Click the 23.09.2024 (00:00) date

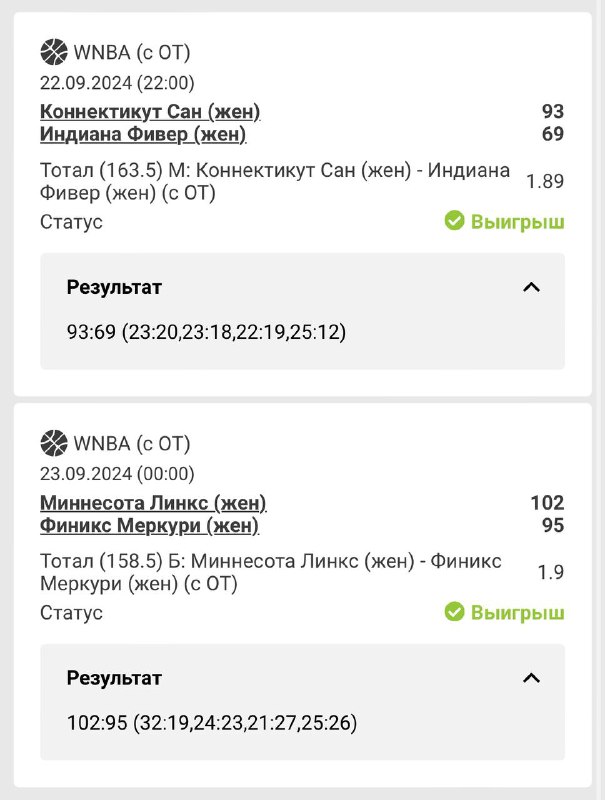coord(117,473)
